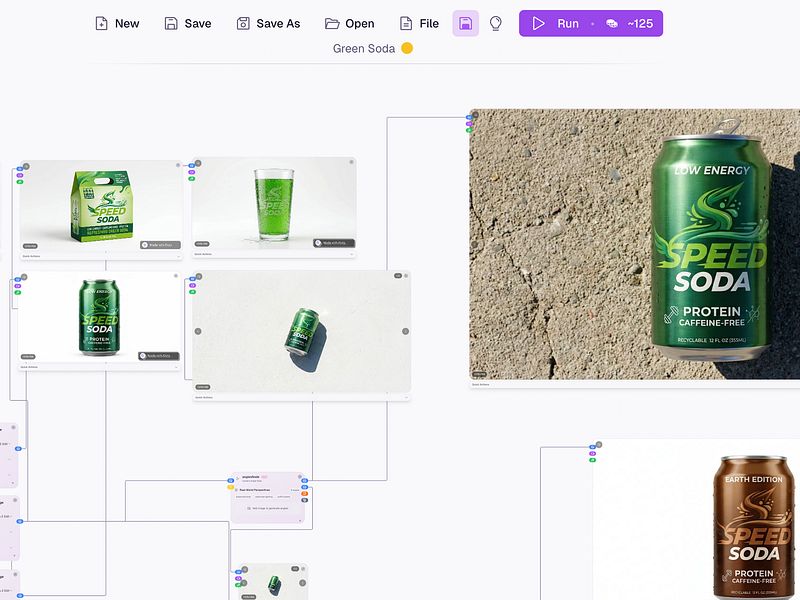The width and height of the screenshot is (800, 600).
Task: Select the brown Earth Edition can thumbnail
Action: pos(754,526)
